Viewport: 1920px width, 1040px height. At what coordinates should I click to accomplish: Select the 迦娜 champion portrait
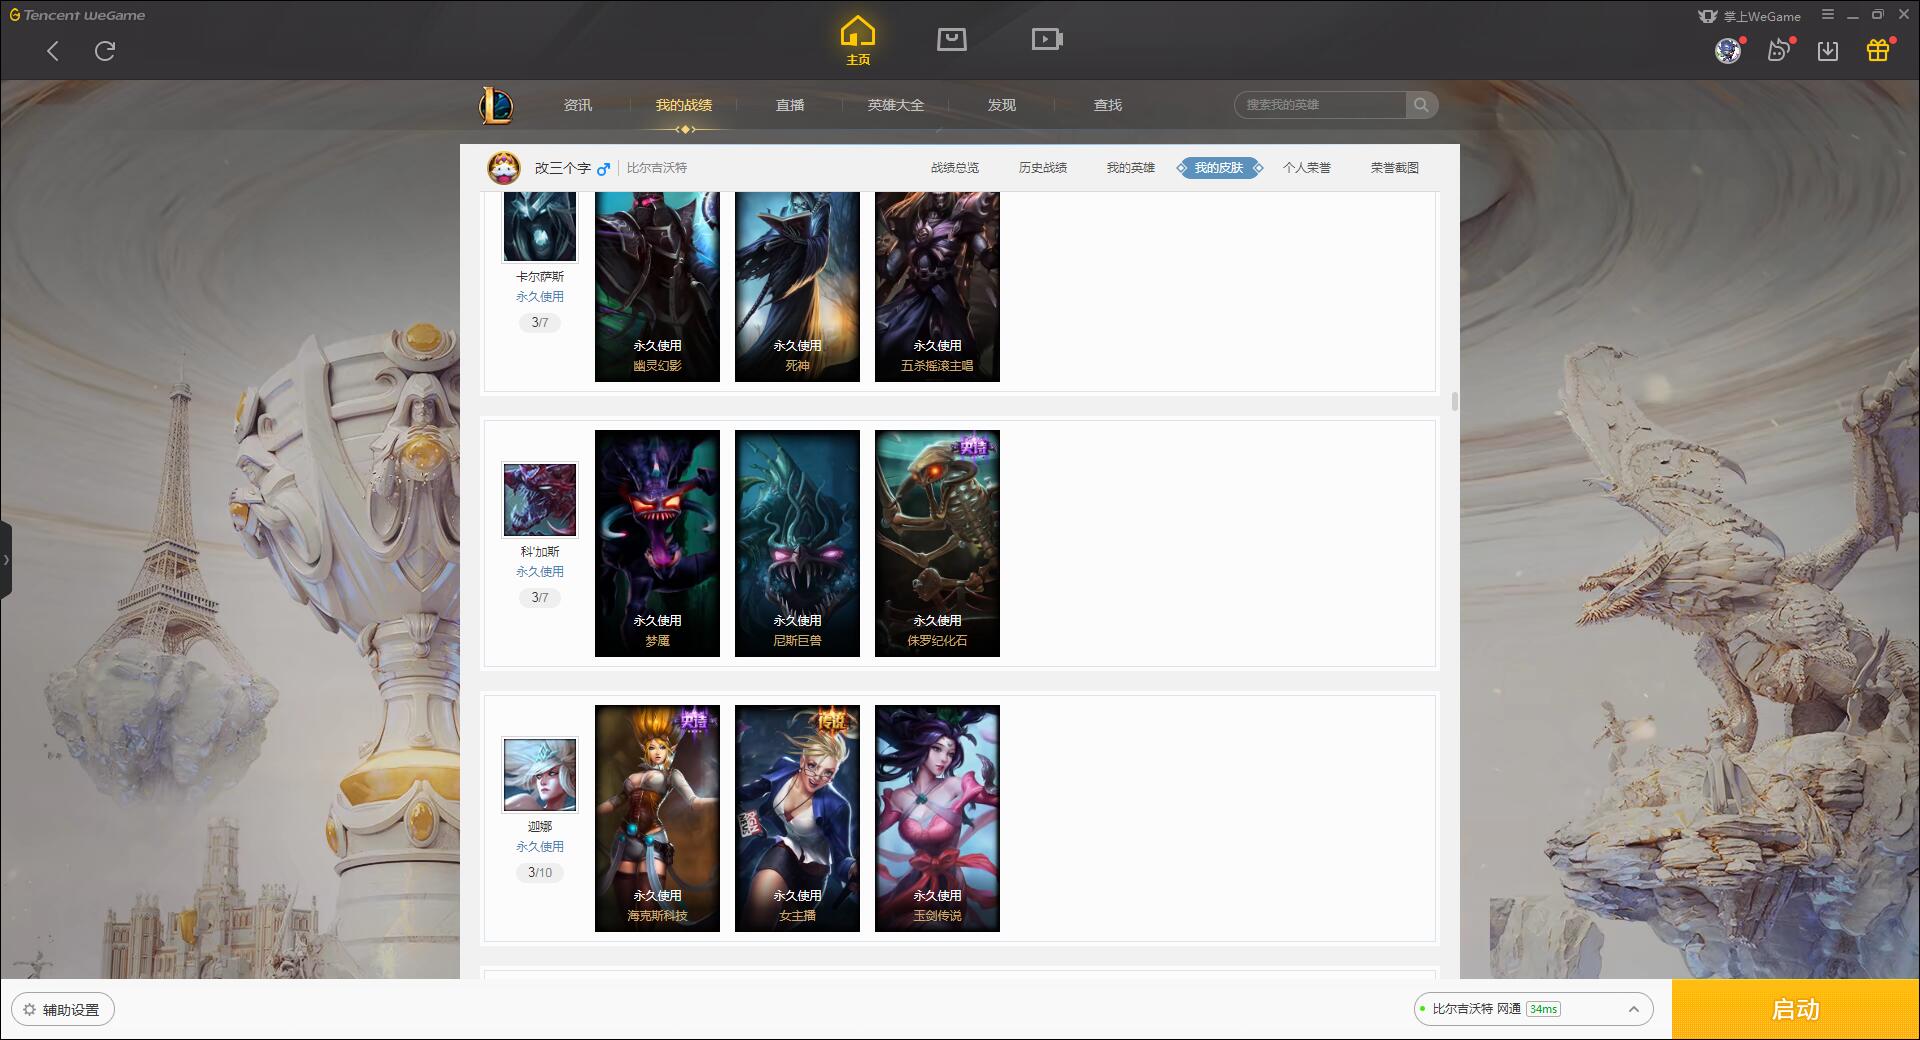(540, 774)
